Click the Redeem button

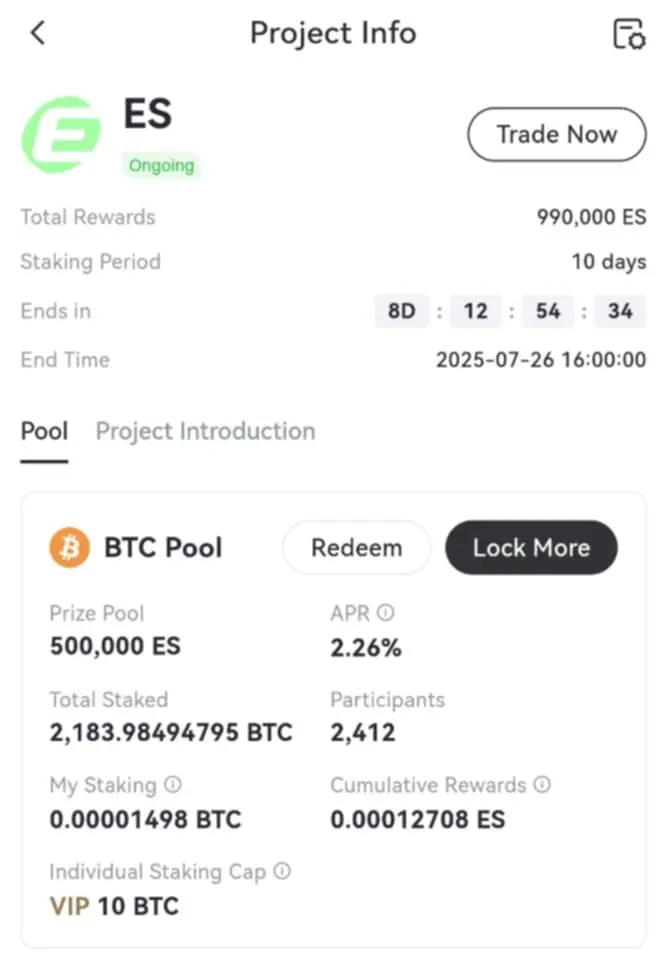356,548
